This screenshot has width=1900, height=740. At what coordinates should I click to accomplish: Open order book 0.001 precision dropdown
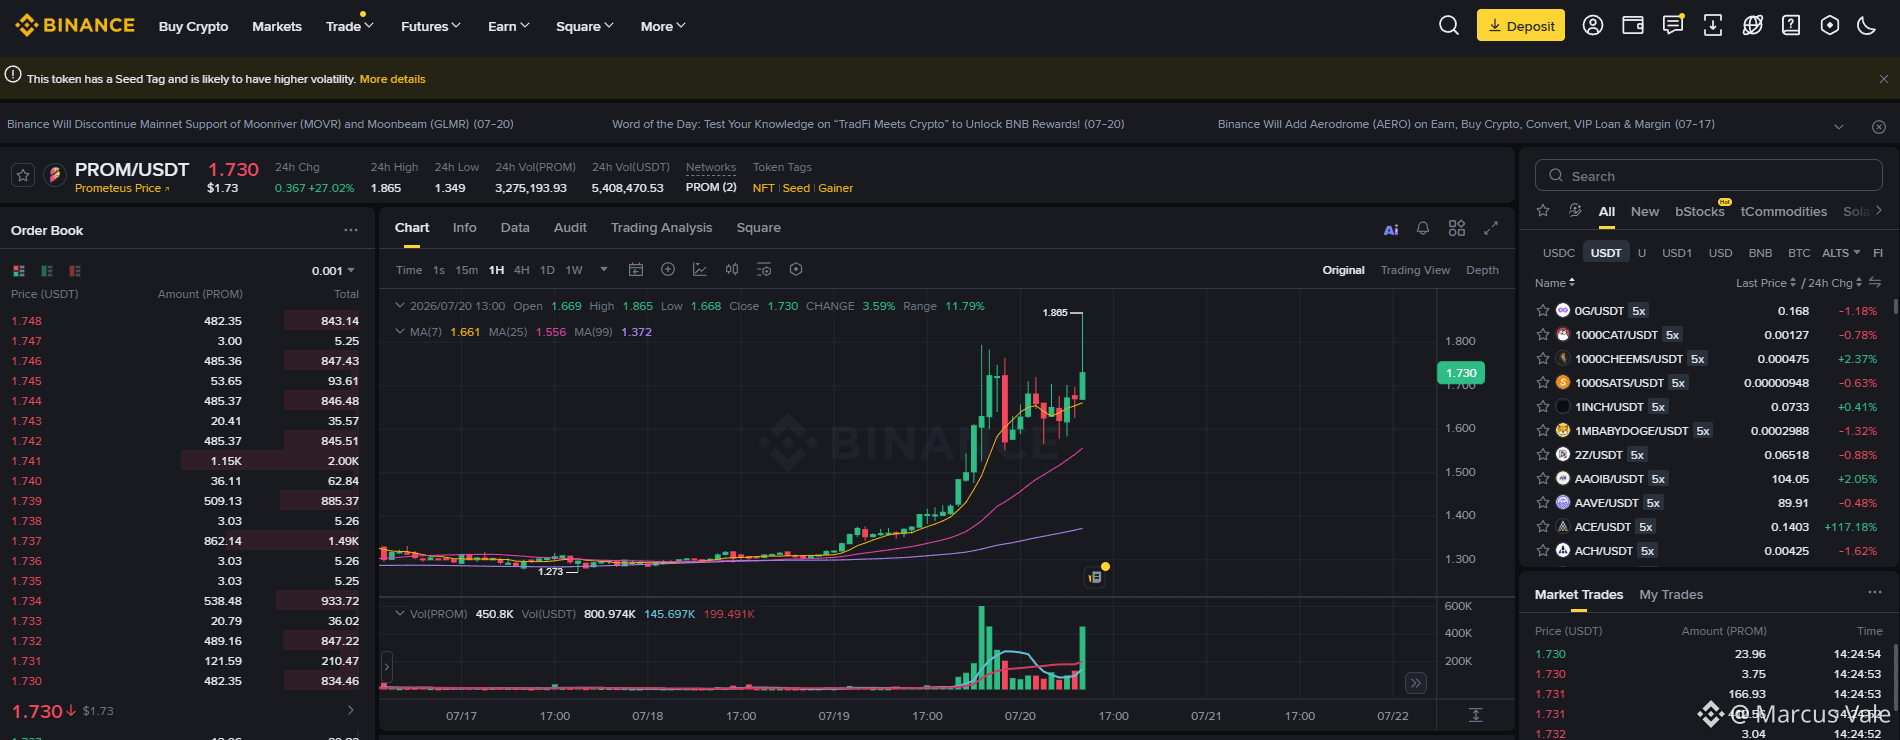333,271
